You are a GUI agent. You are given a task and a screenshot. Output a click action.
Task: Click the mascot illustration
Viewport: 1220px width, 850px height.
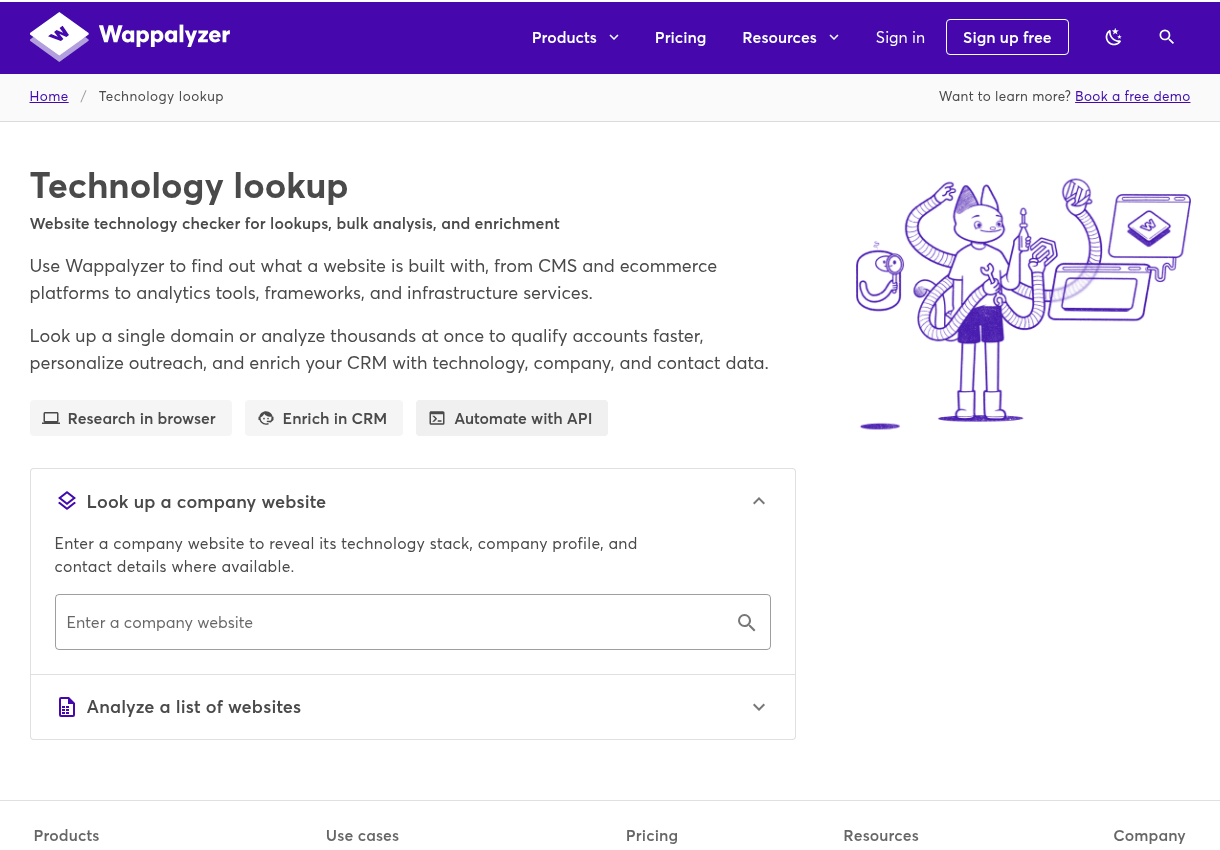tap(1023, 304)
